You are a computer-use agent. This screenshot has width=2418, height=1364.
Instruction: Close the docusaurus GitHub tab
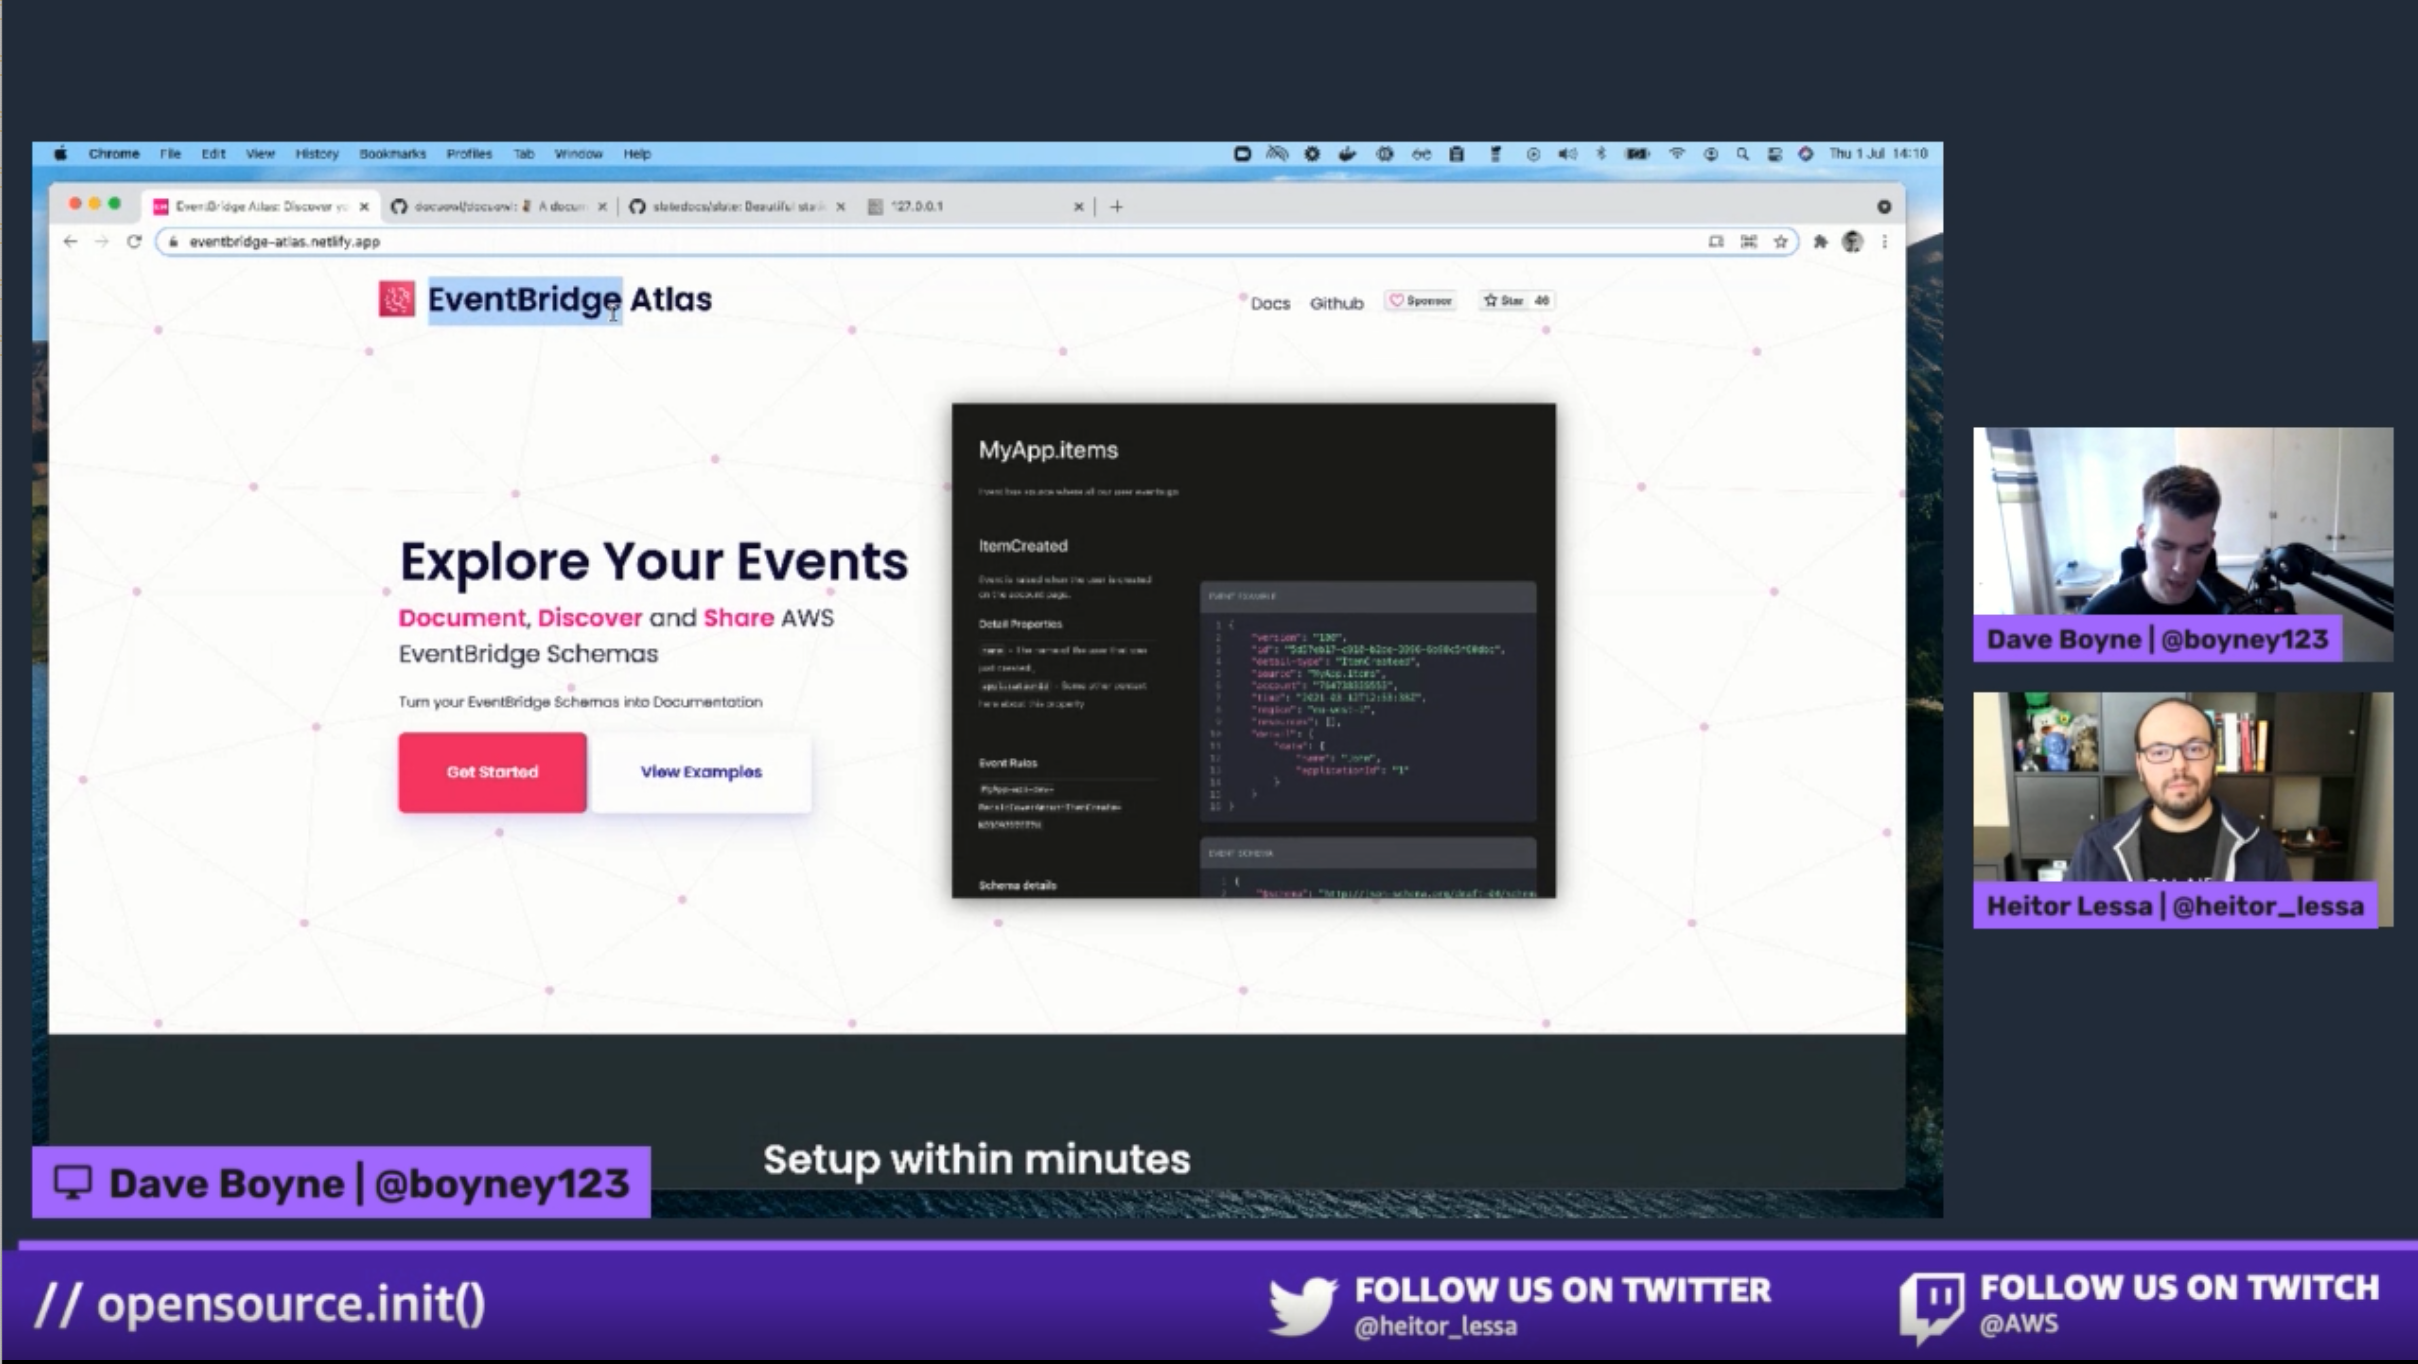tap(602, 206)
